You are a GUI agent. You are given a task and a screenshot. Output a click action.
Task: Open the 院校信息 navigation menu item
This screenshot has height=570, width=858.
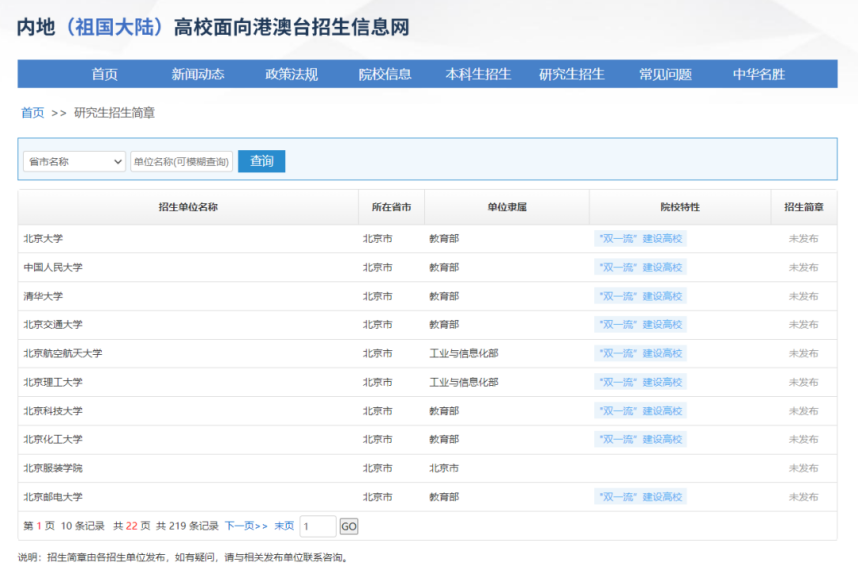pyautogui.click(x=385, y=74)
